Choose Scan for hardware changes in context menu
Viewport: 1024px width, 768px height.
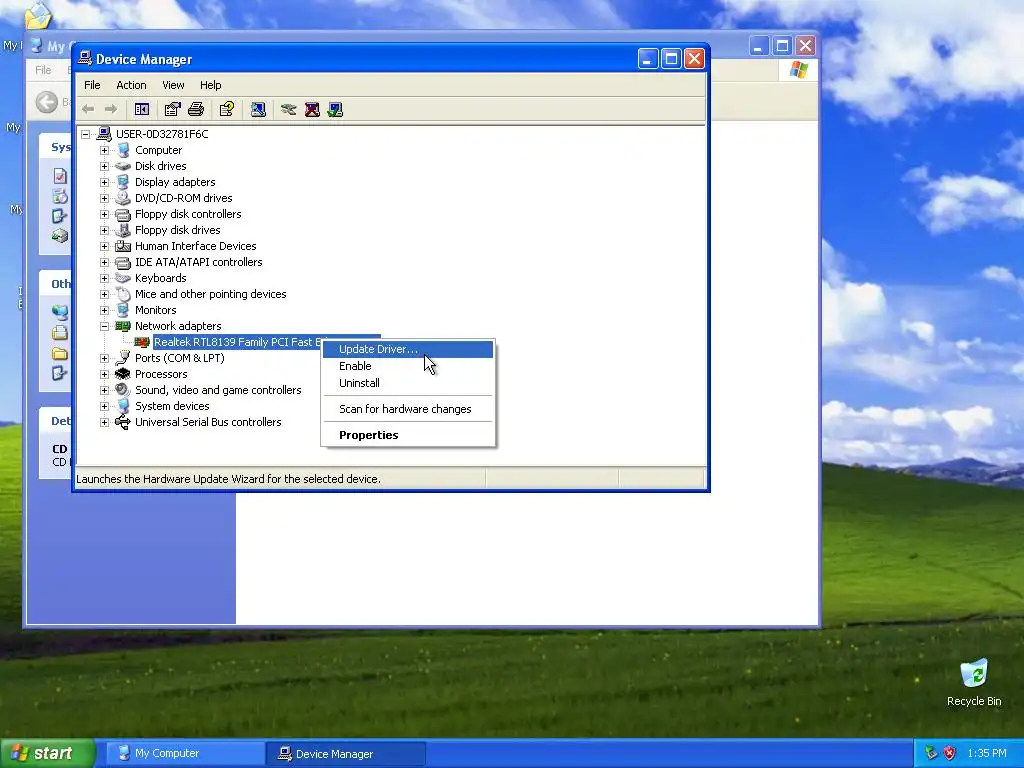tap(408, 409)
